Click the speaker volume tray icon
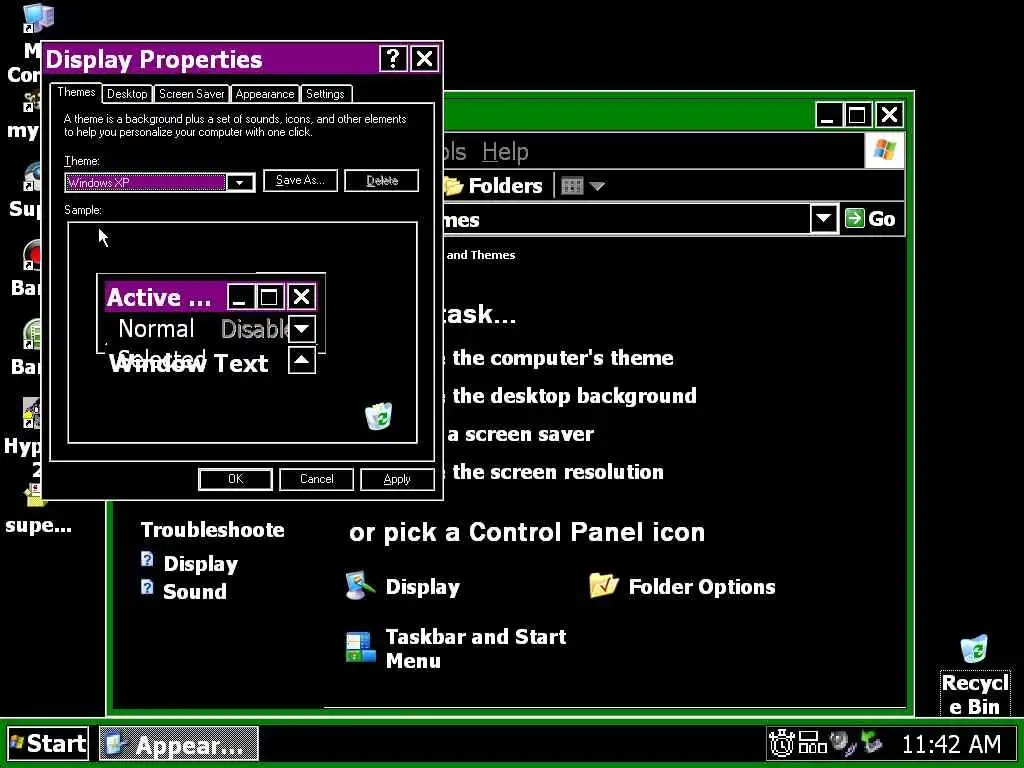The image size is (1024, 768). click(842, 743)
